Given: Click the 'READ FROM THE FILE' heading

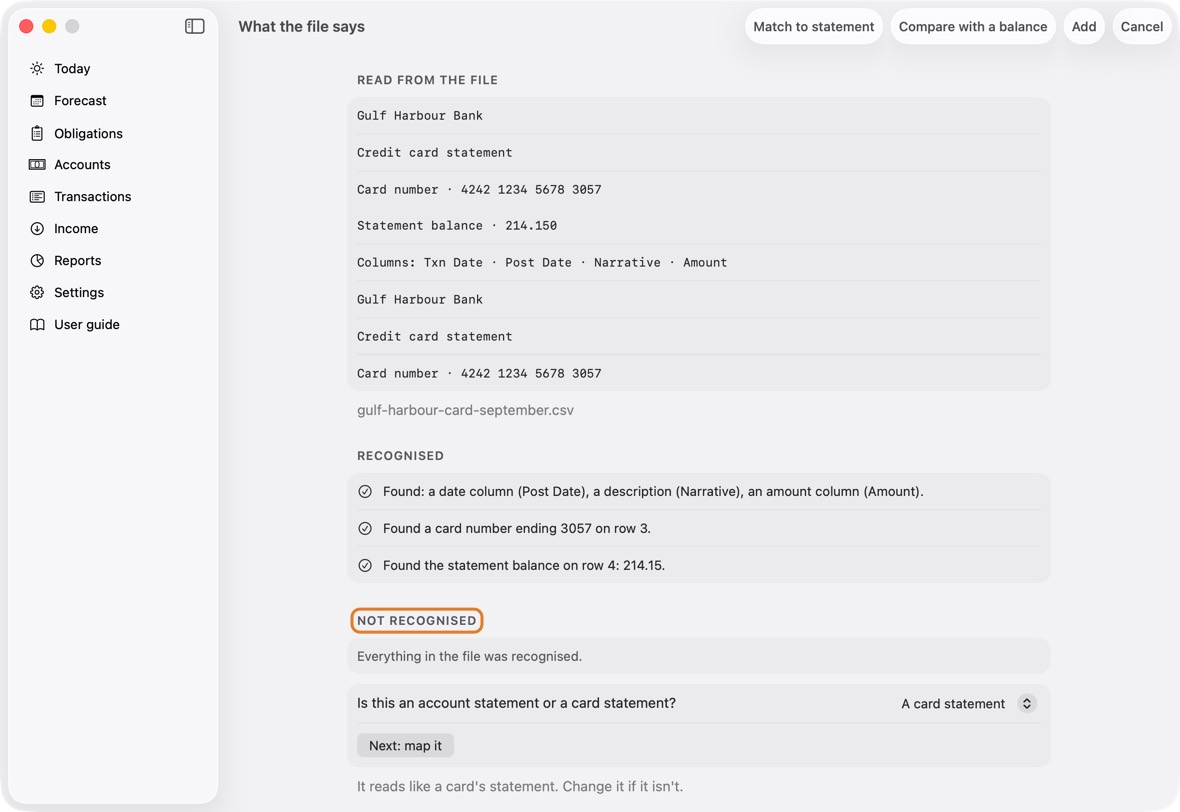Looking at the screenshot, I should (427, 80).
